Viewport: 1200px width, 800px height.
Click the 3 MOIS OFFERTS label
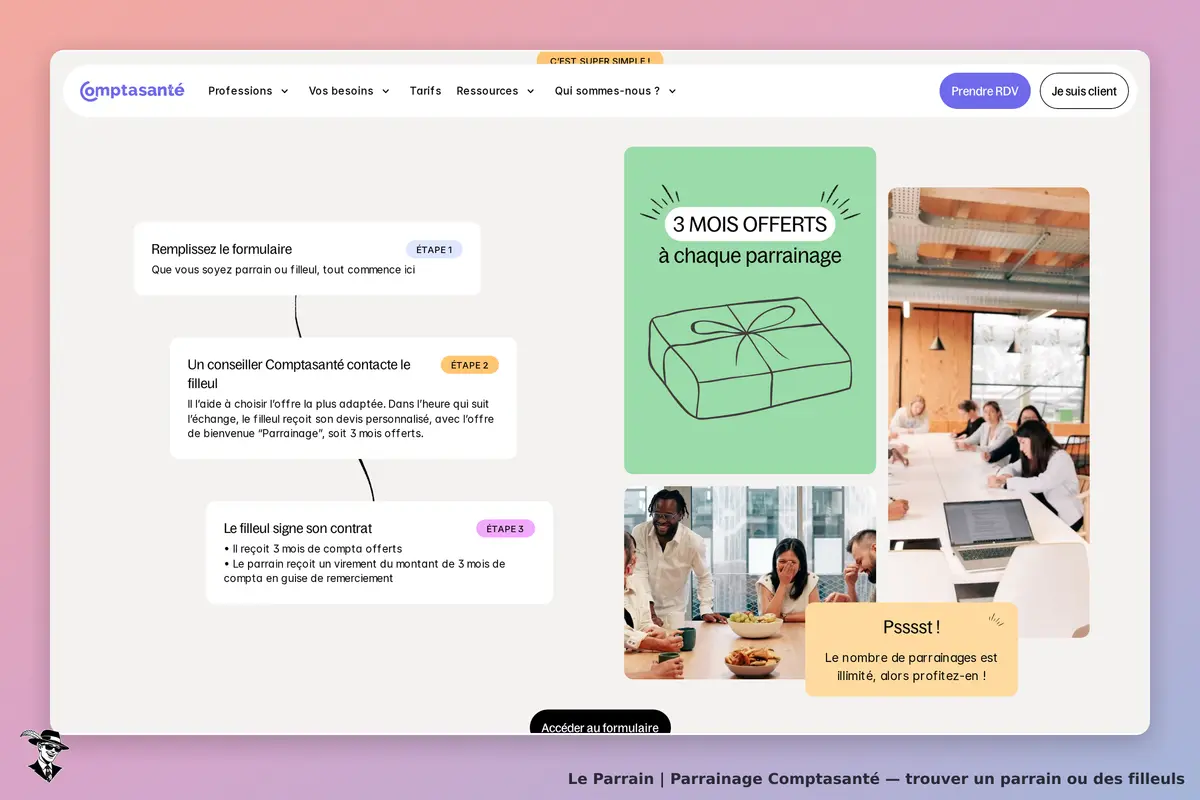click(x=750, y=224)
